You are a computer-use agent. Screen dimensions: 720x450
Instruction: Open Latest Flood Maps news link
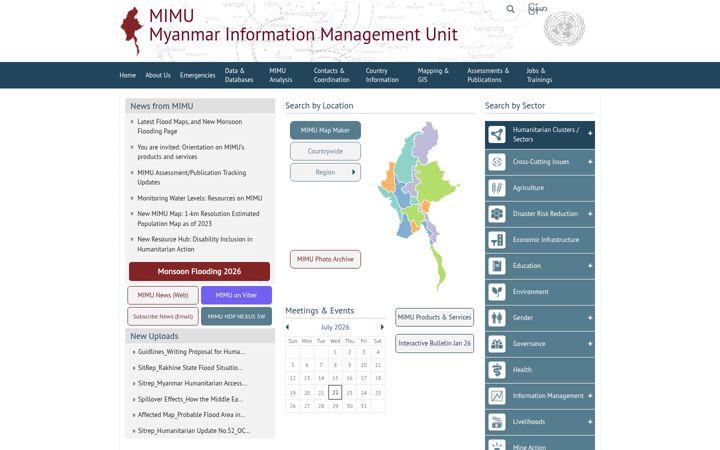pyautogui.click(x=190, y=126)
